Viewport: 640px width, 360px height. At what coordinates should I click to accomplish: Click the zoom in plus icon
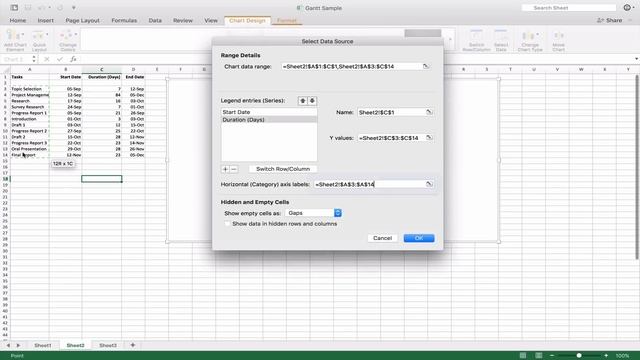pyautogui.click(x=606, y=356)
